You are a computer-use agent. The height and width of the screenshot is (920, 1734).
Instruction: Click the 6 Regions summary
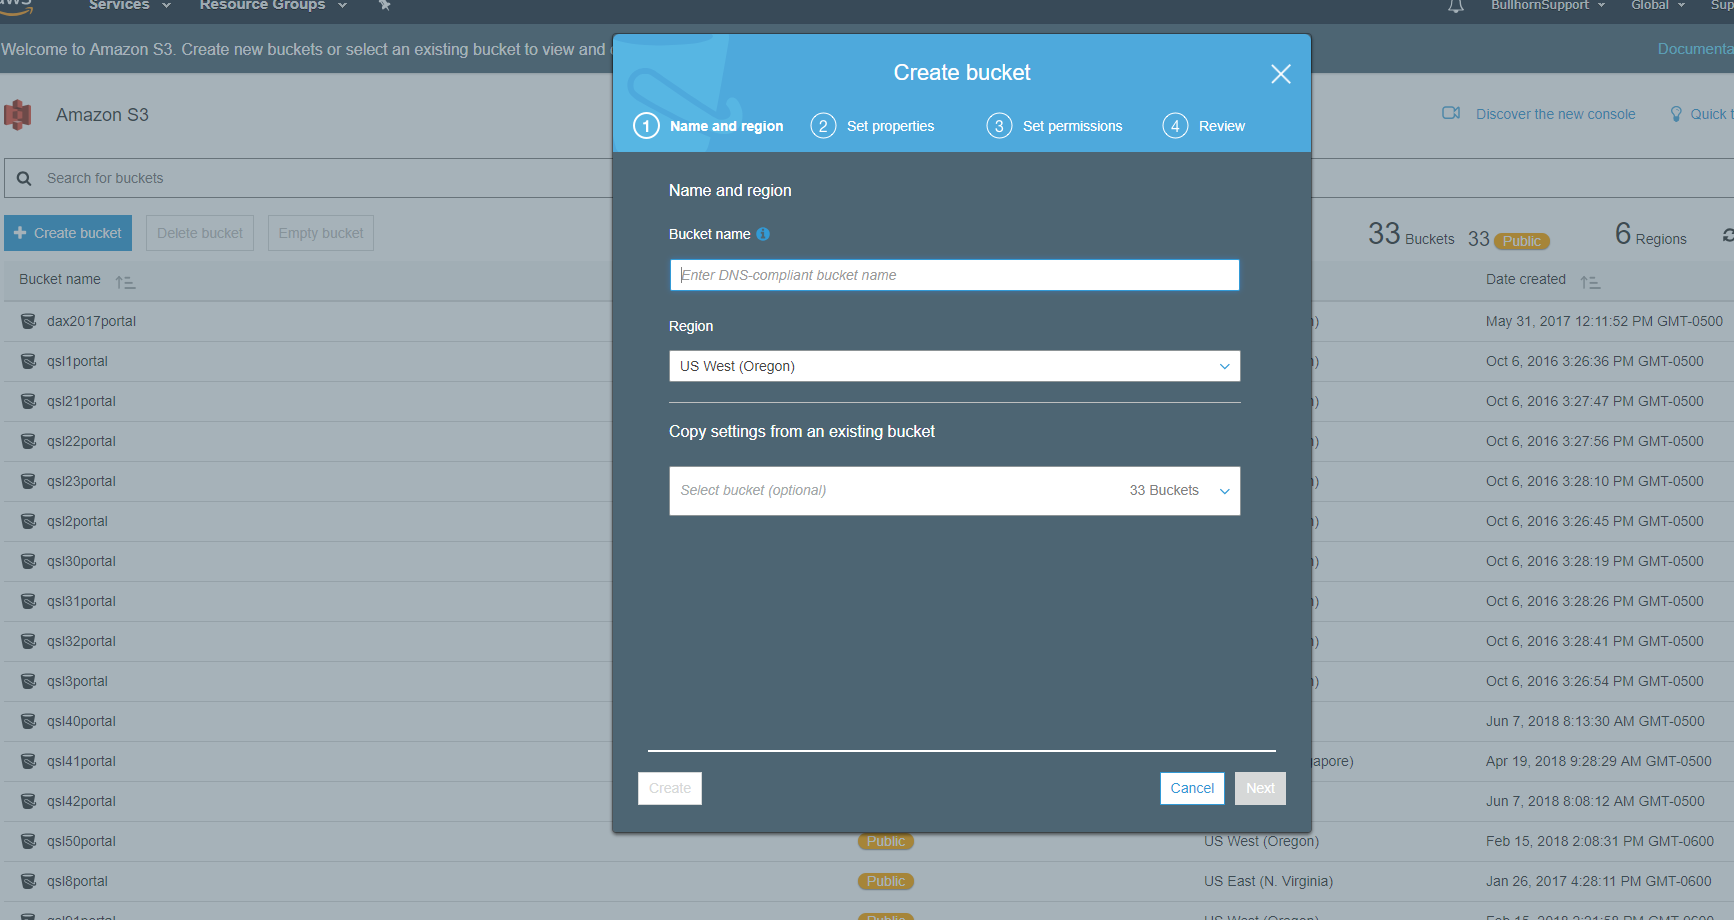[x=1650, y=235]
